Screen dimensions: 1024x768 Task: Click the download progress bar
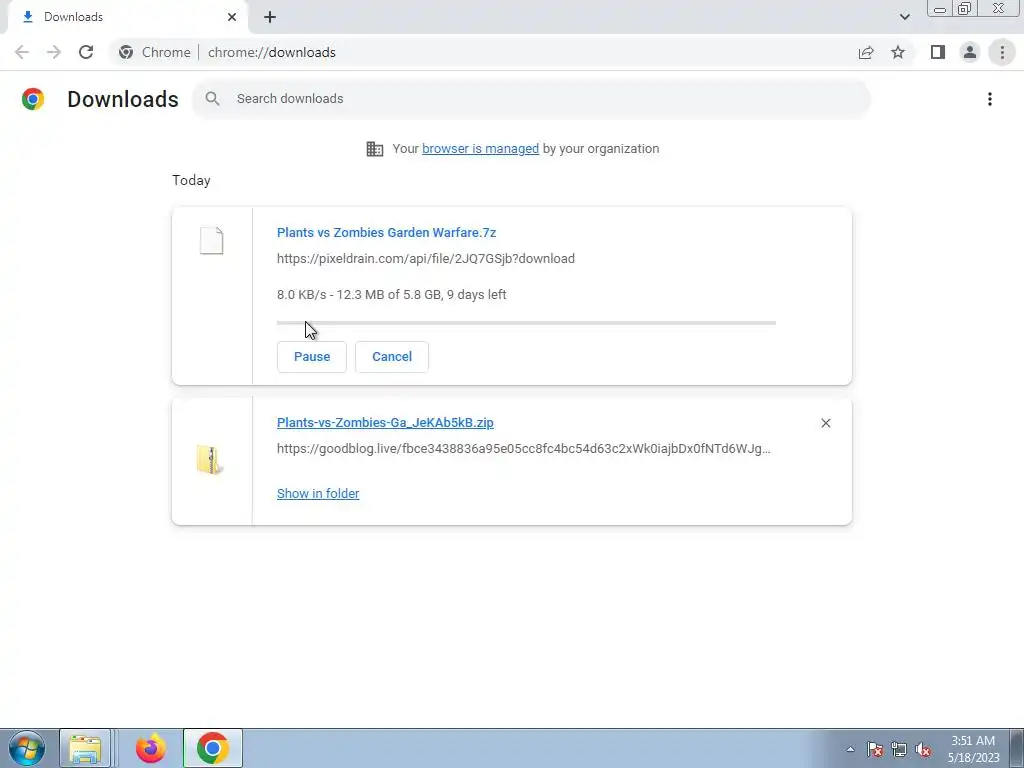click(x=526, y=323)
